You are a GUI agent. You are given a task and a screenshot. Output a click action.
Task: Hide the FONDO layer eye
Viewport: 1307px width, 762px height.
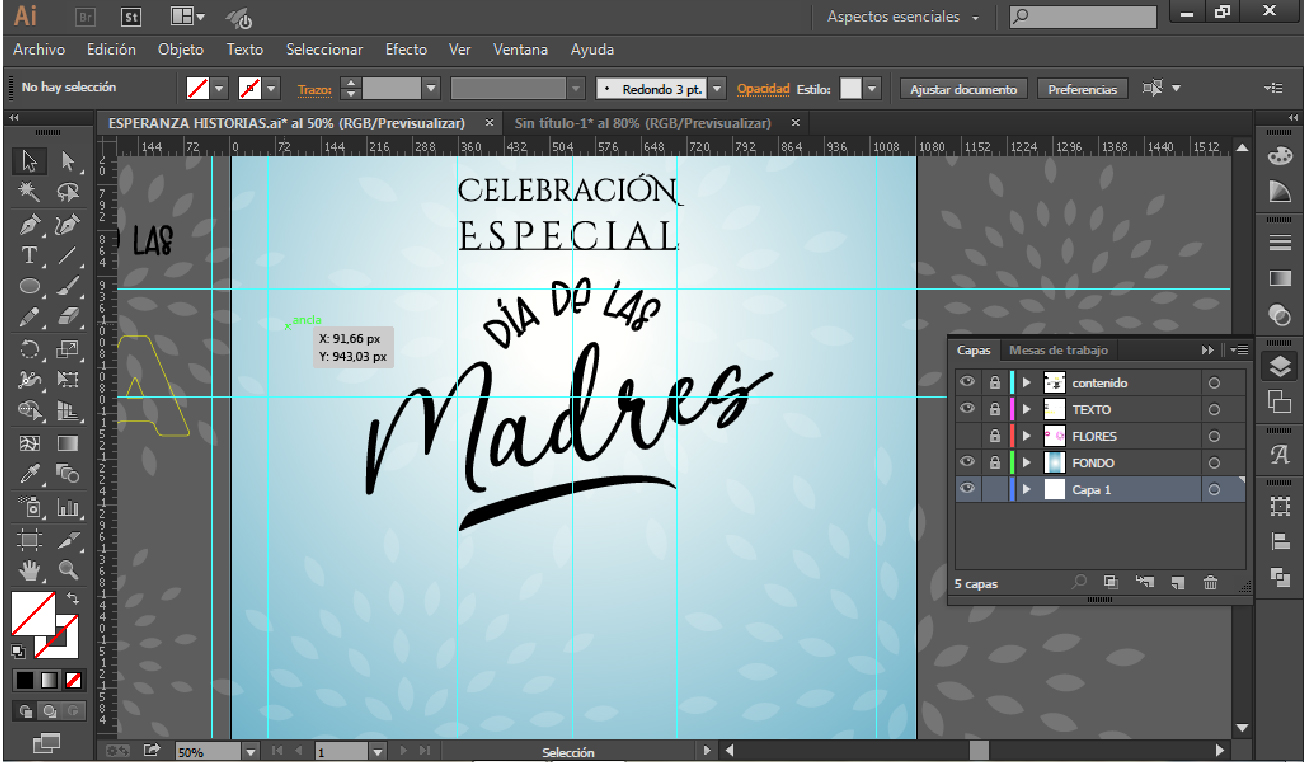[966, 463]
